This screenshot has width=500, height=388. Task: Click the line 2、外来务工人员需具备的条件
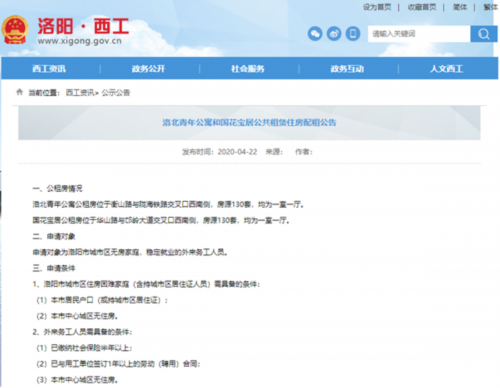[x=82, y=332]
